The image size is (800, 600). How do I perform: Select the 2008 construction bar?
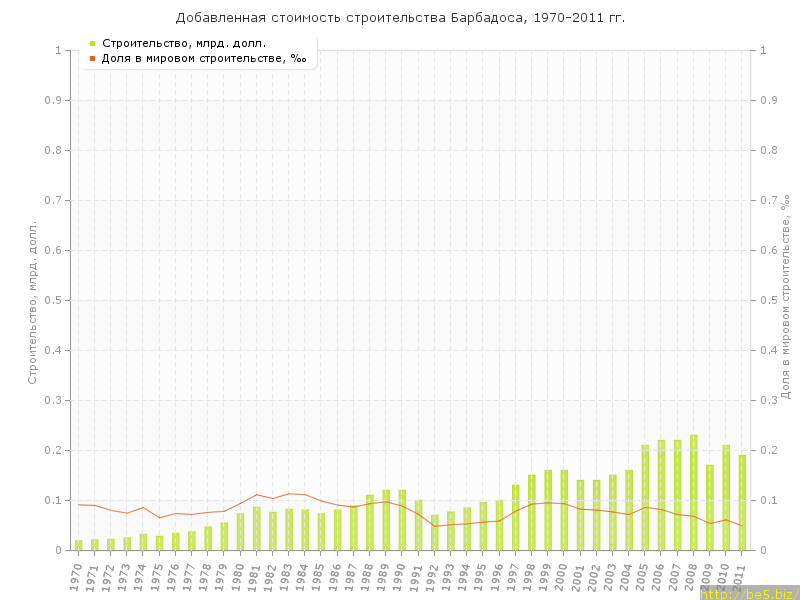pyautogui.click(x=694, y=492)
